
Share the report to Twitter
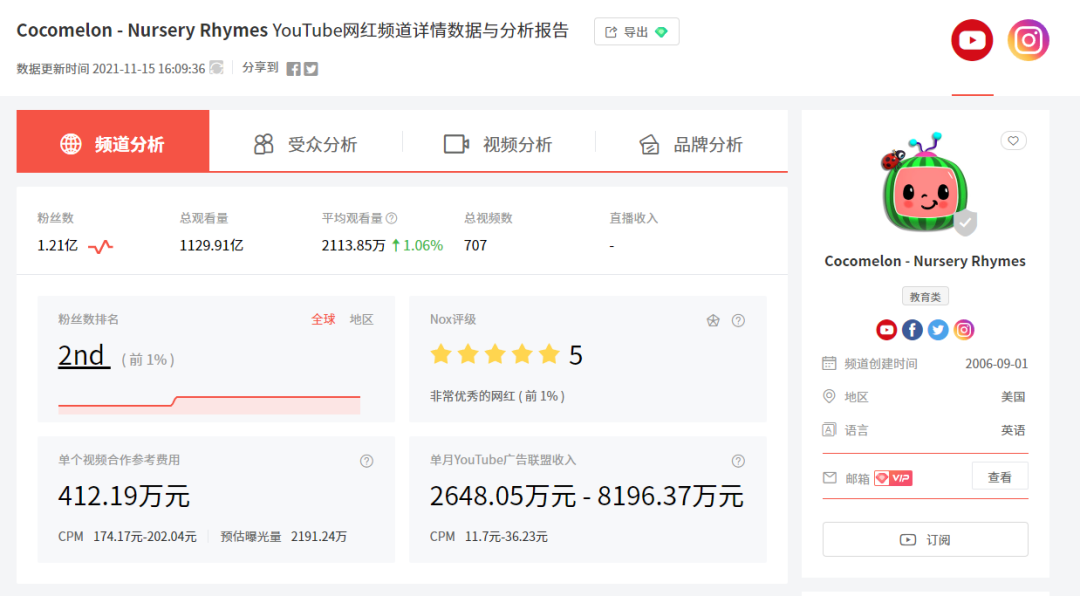310,69
